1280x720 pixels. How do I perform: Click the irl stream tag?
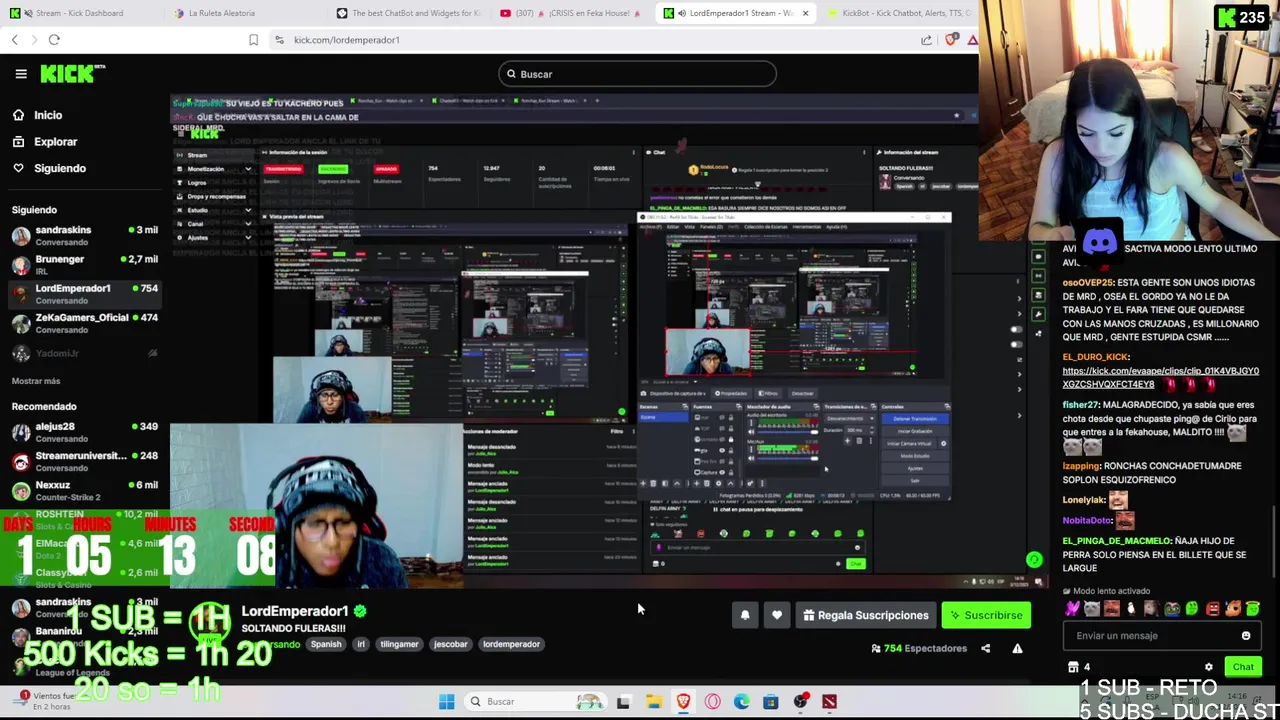coord(361,644)
